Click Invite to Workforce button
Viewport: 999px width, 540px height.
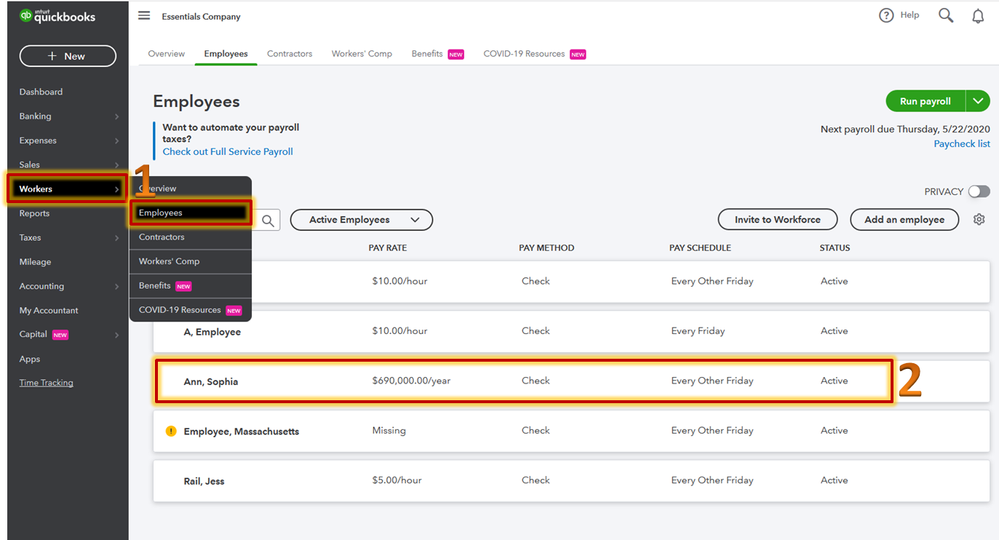point(777,220)
